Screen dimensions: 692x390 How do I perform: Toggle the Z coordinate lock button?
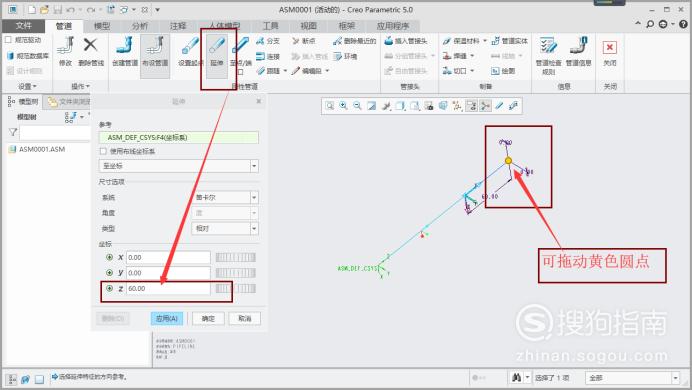(x=109, y=288)
